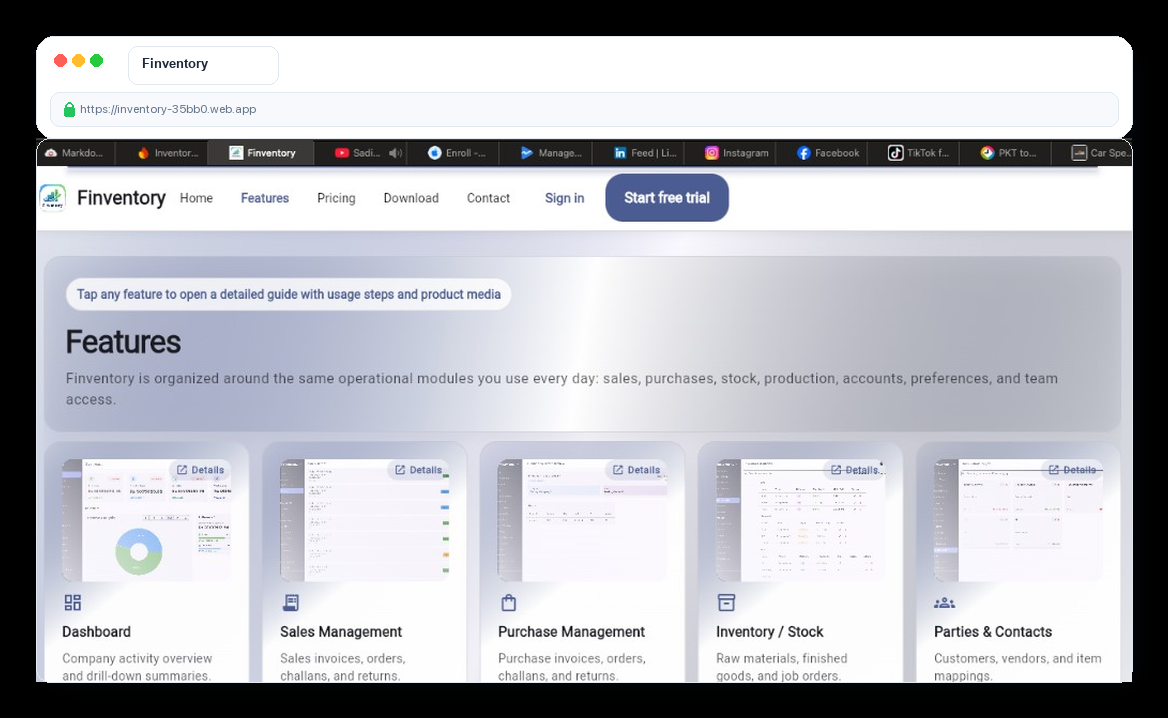Click the Finventory logo icon

pyautogui.click(x=52, y=198)
